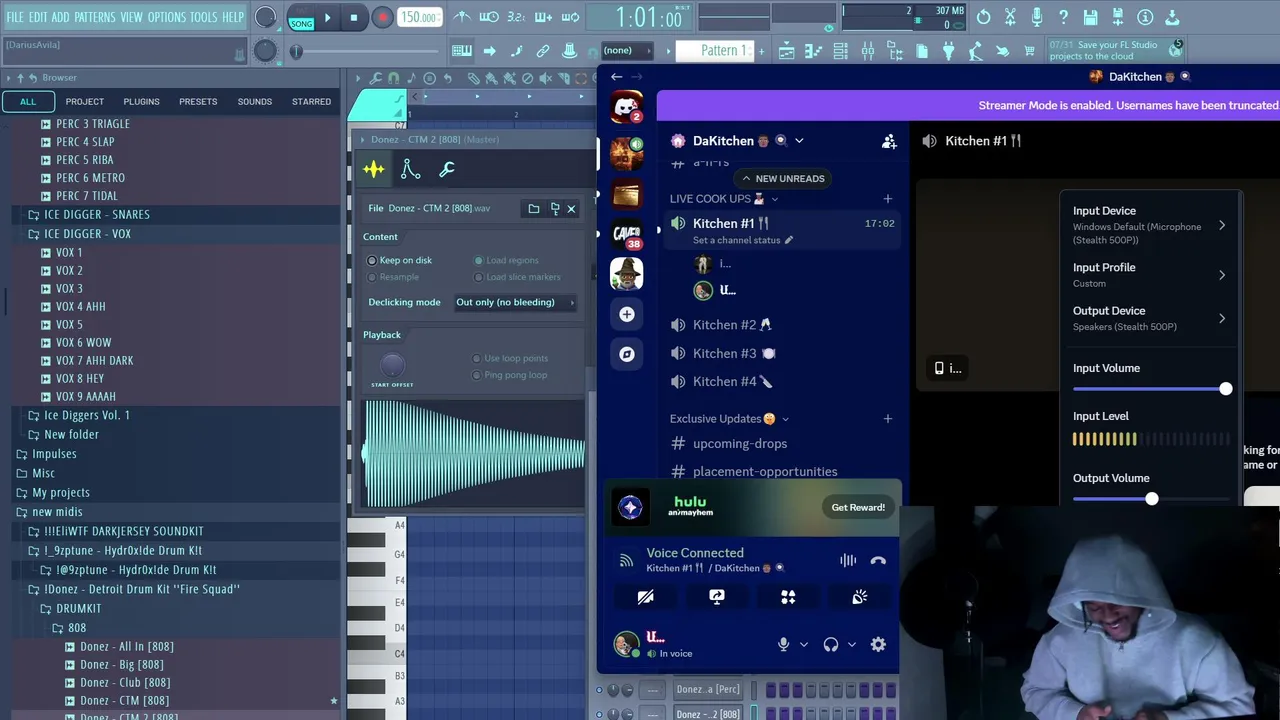Open the sampler envelope tab icon
This screenshot has width=1280, height=720.
click(410, 169)
